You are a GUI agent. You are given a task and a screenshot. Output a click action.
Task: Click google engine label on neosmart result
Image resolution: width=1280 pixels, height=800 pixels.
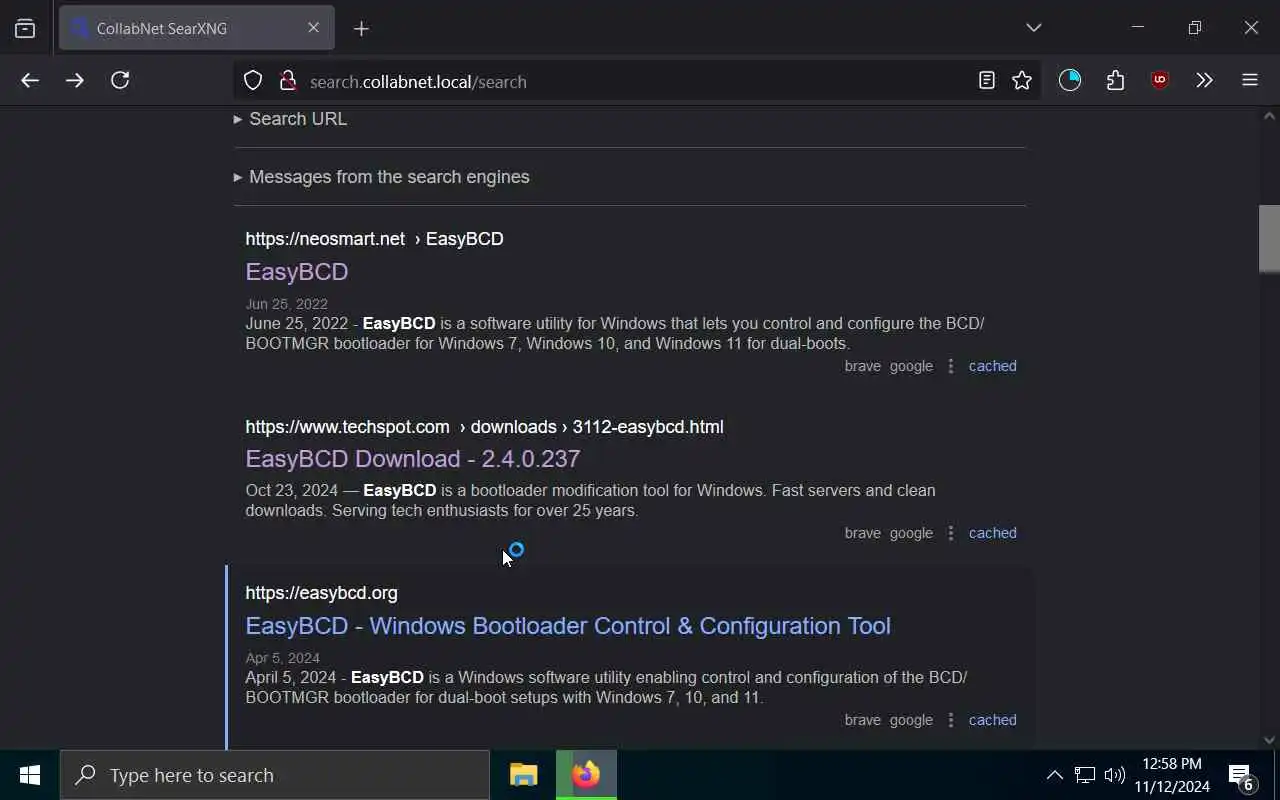pyautogui.click(x=911, y=366)
